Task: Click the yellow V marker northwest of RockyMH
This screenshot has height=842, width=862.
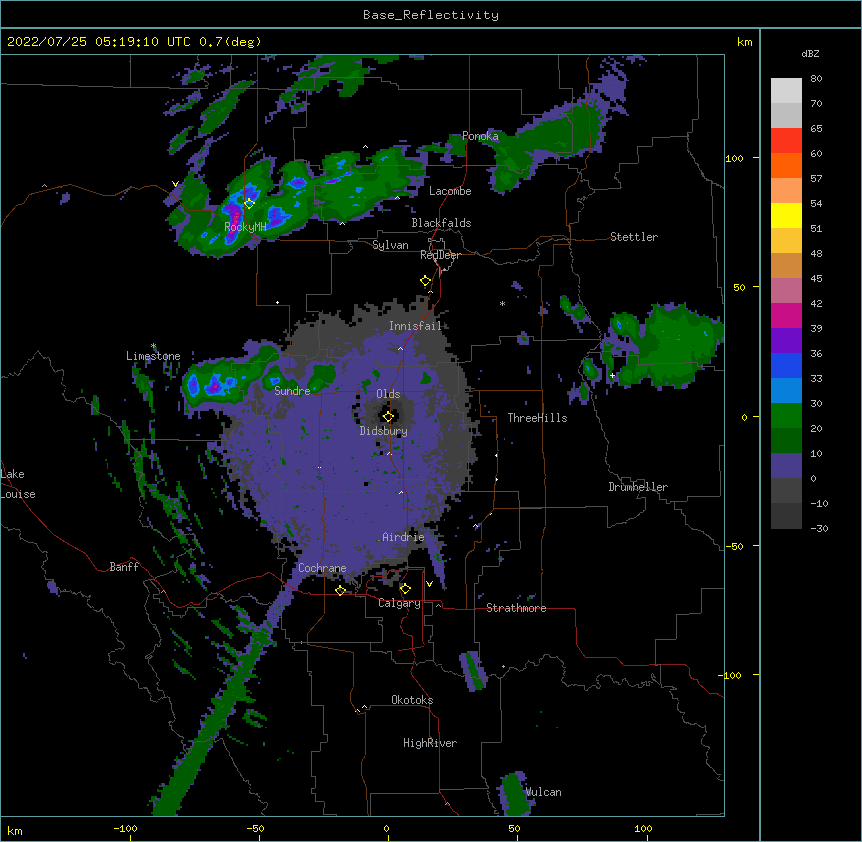Action: click(x=175, y=184)
